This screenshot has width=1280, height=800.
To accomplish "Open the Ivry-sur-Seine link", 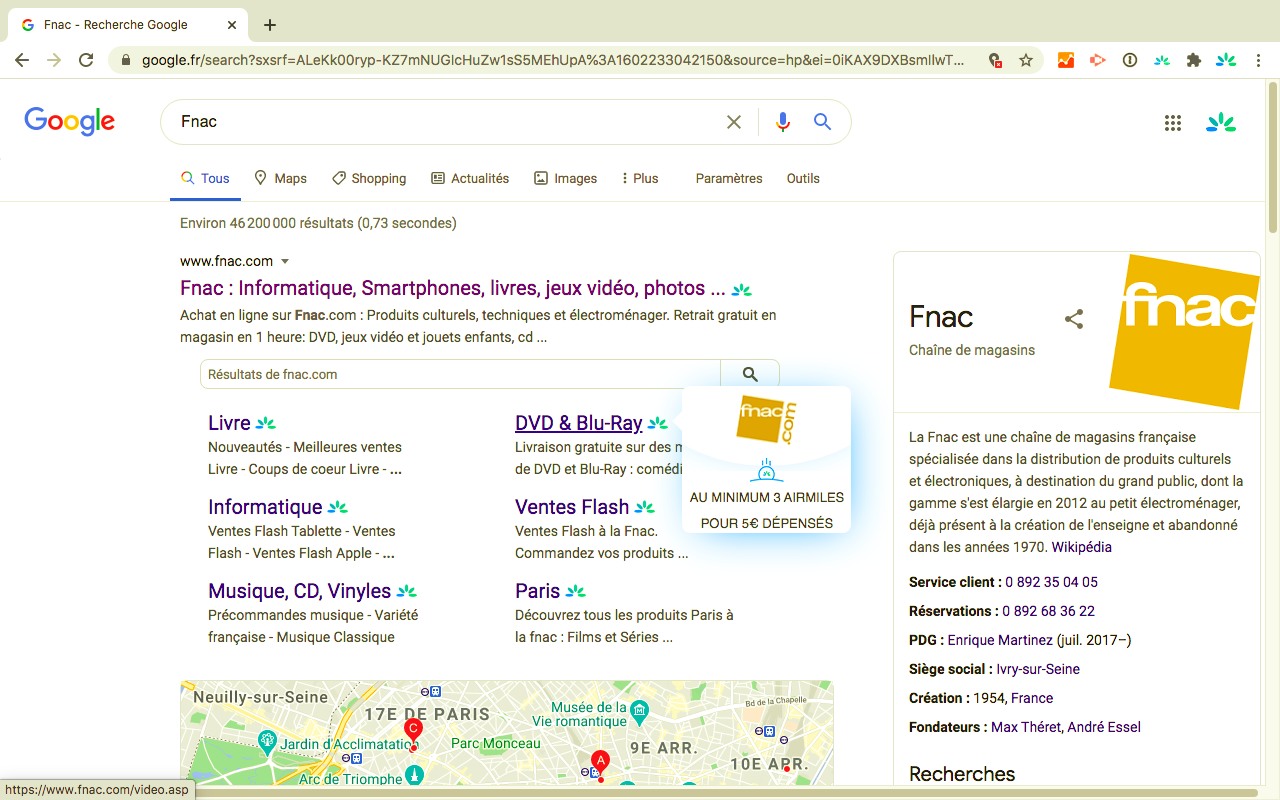I will (1038, 669).
